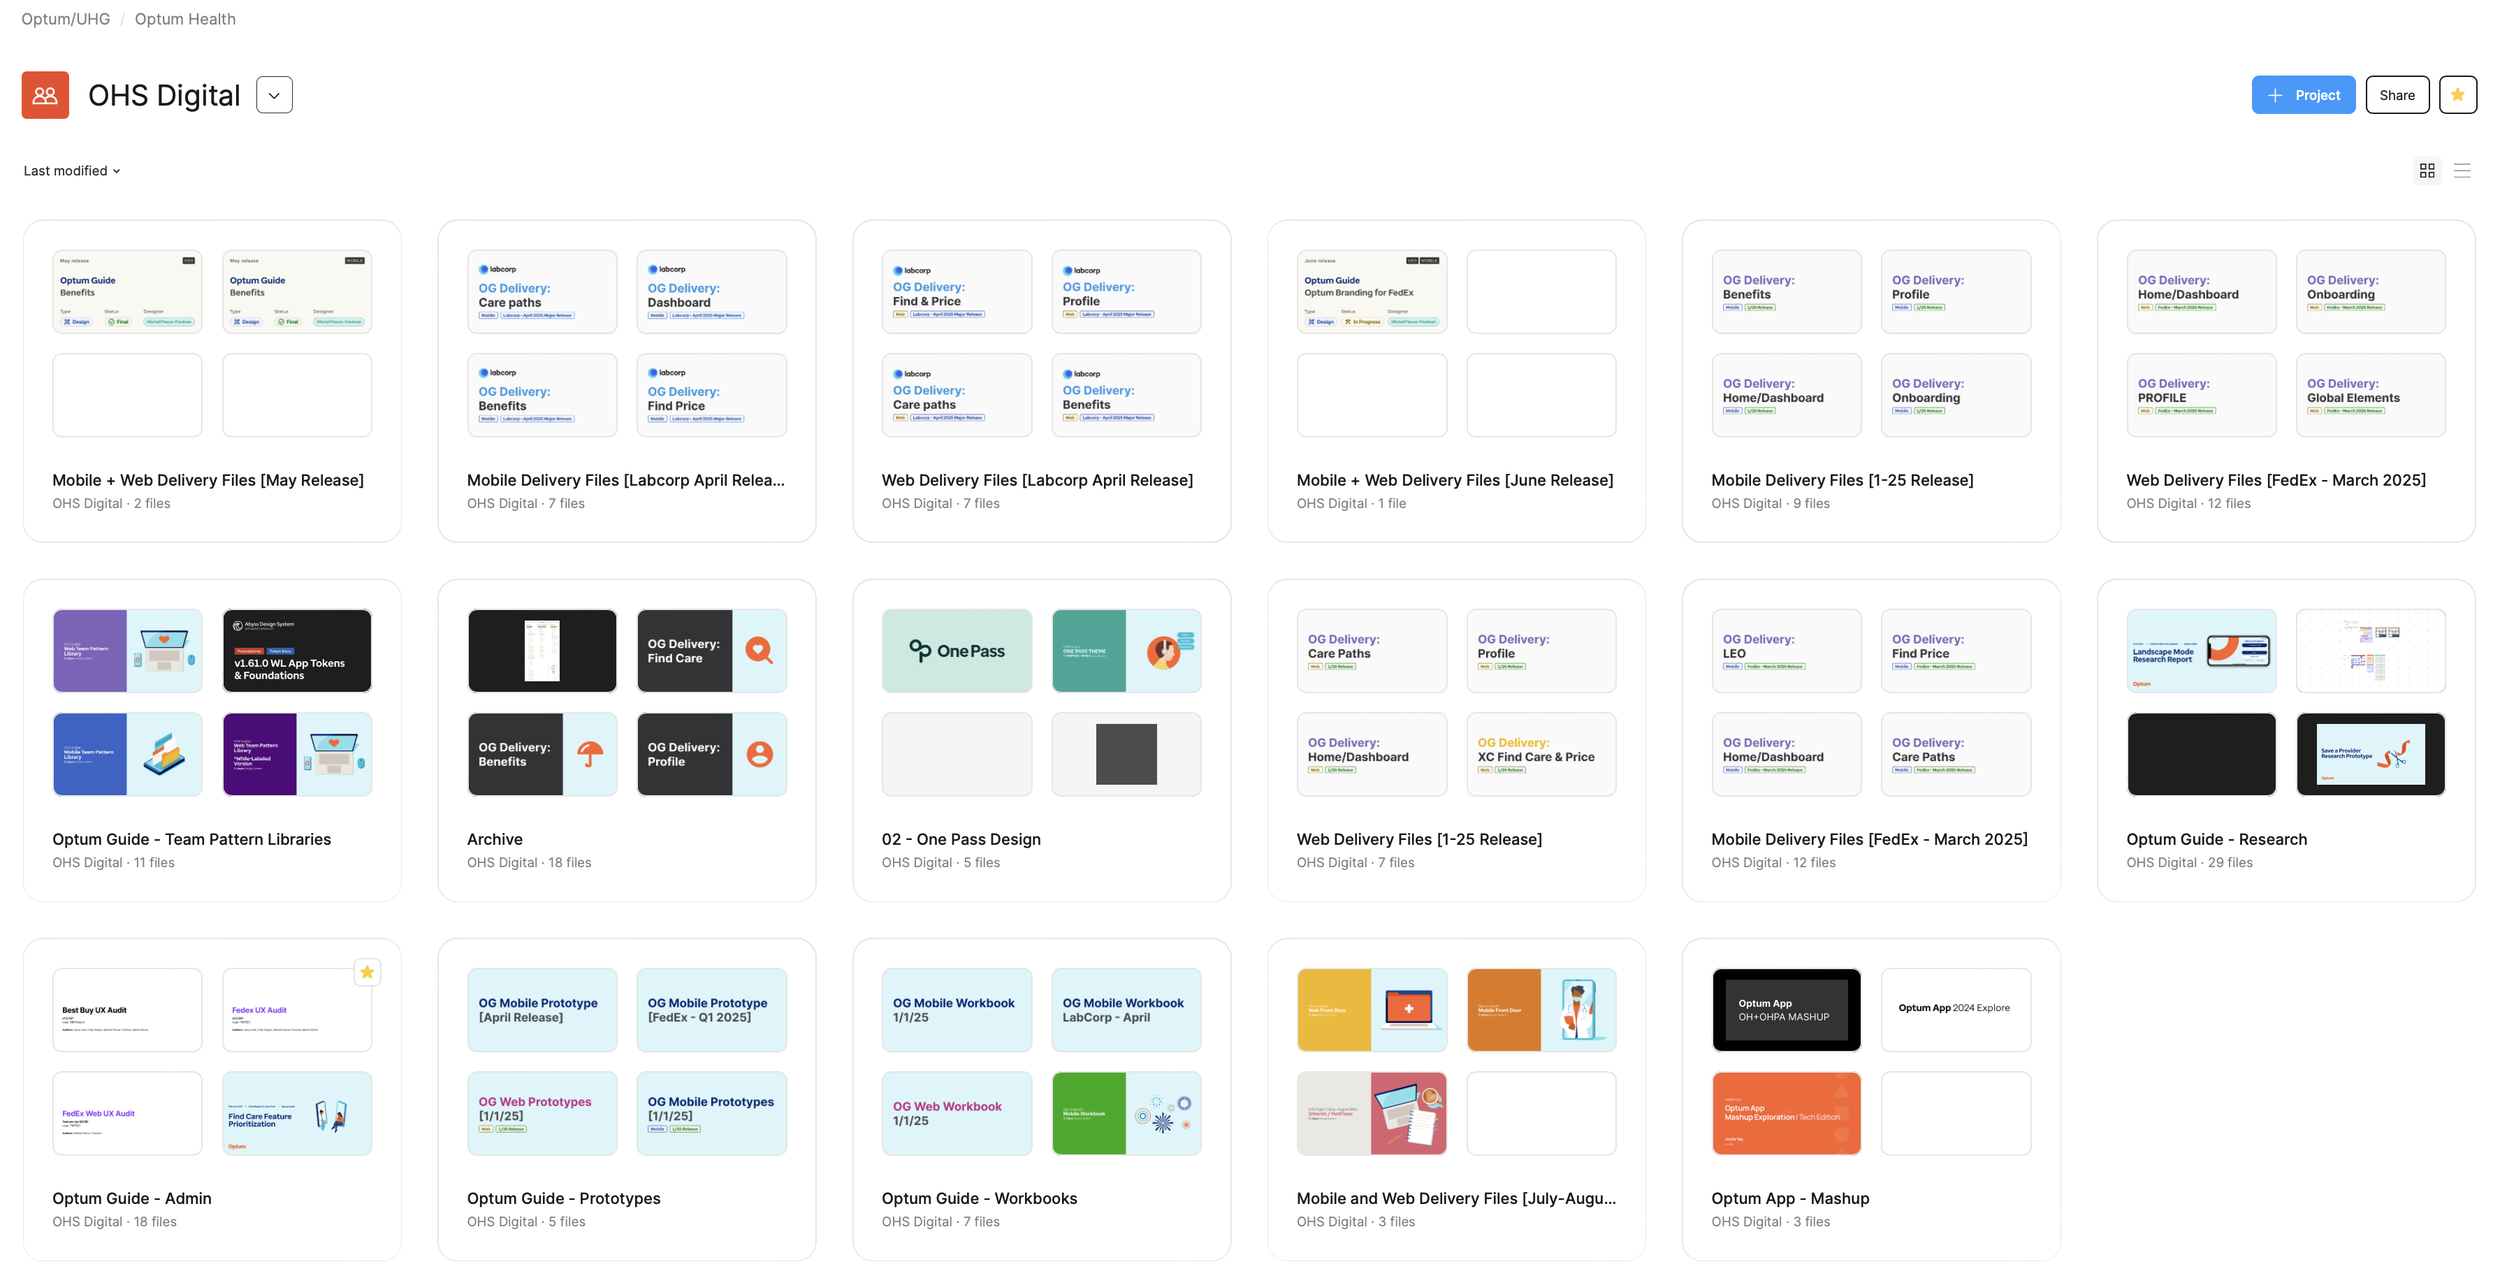Screen dimensions: 2500x1283
Task: Open green Mobile Workbook thumbnail
Action: (x=1125, y=1113)
